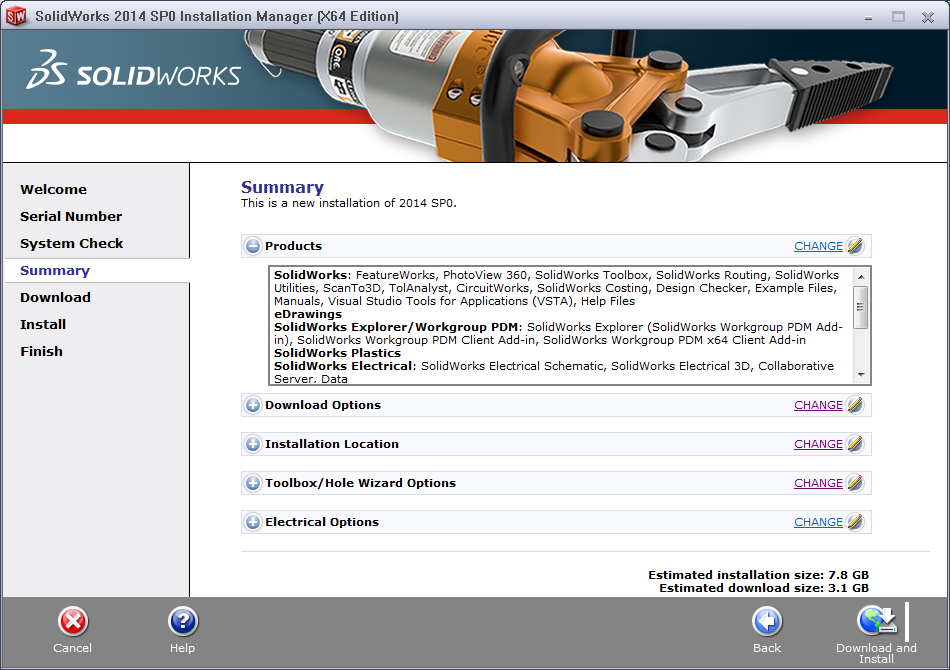
Task: Start Download and Install globe icon
Action: coord(876,621)
